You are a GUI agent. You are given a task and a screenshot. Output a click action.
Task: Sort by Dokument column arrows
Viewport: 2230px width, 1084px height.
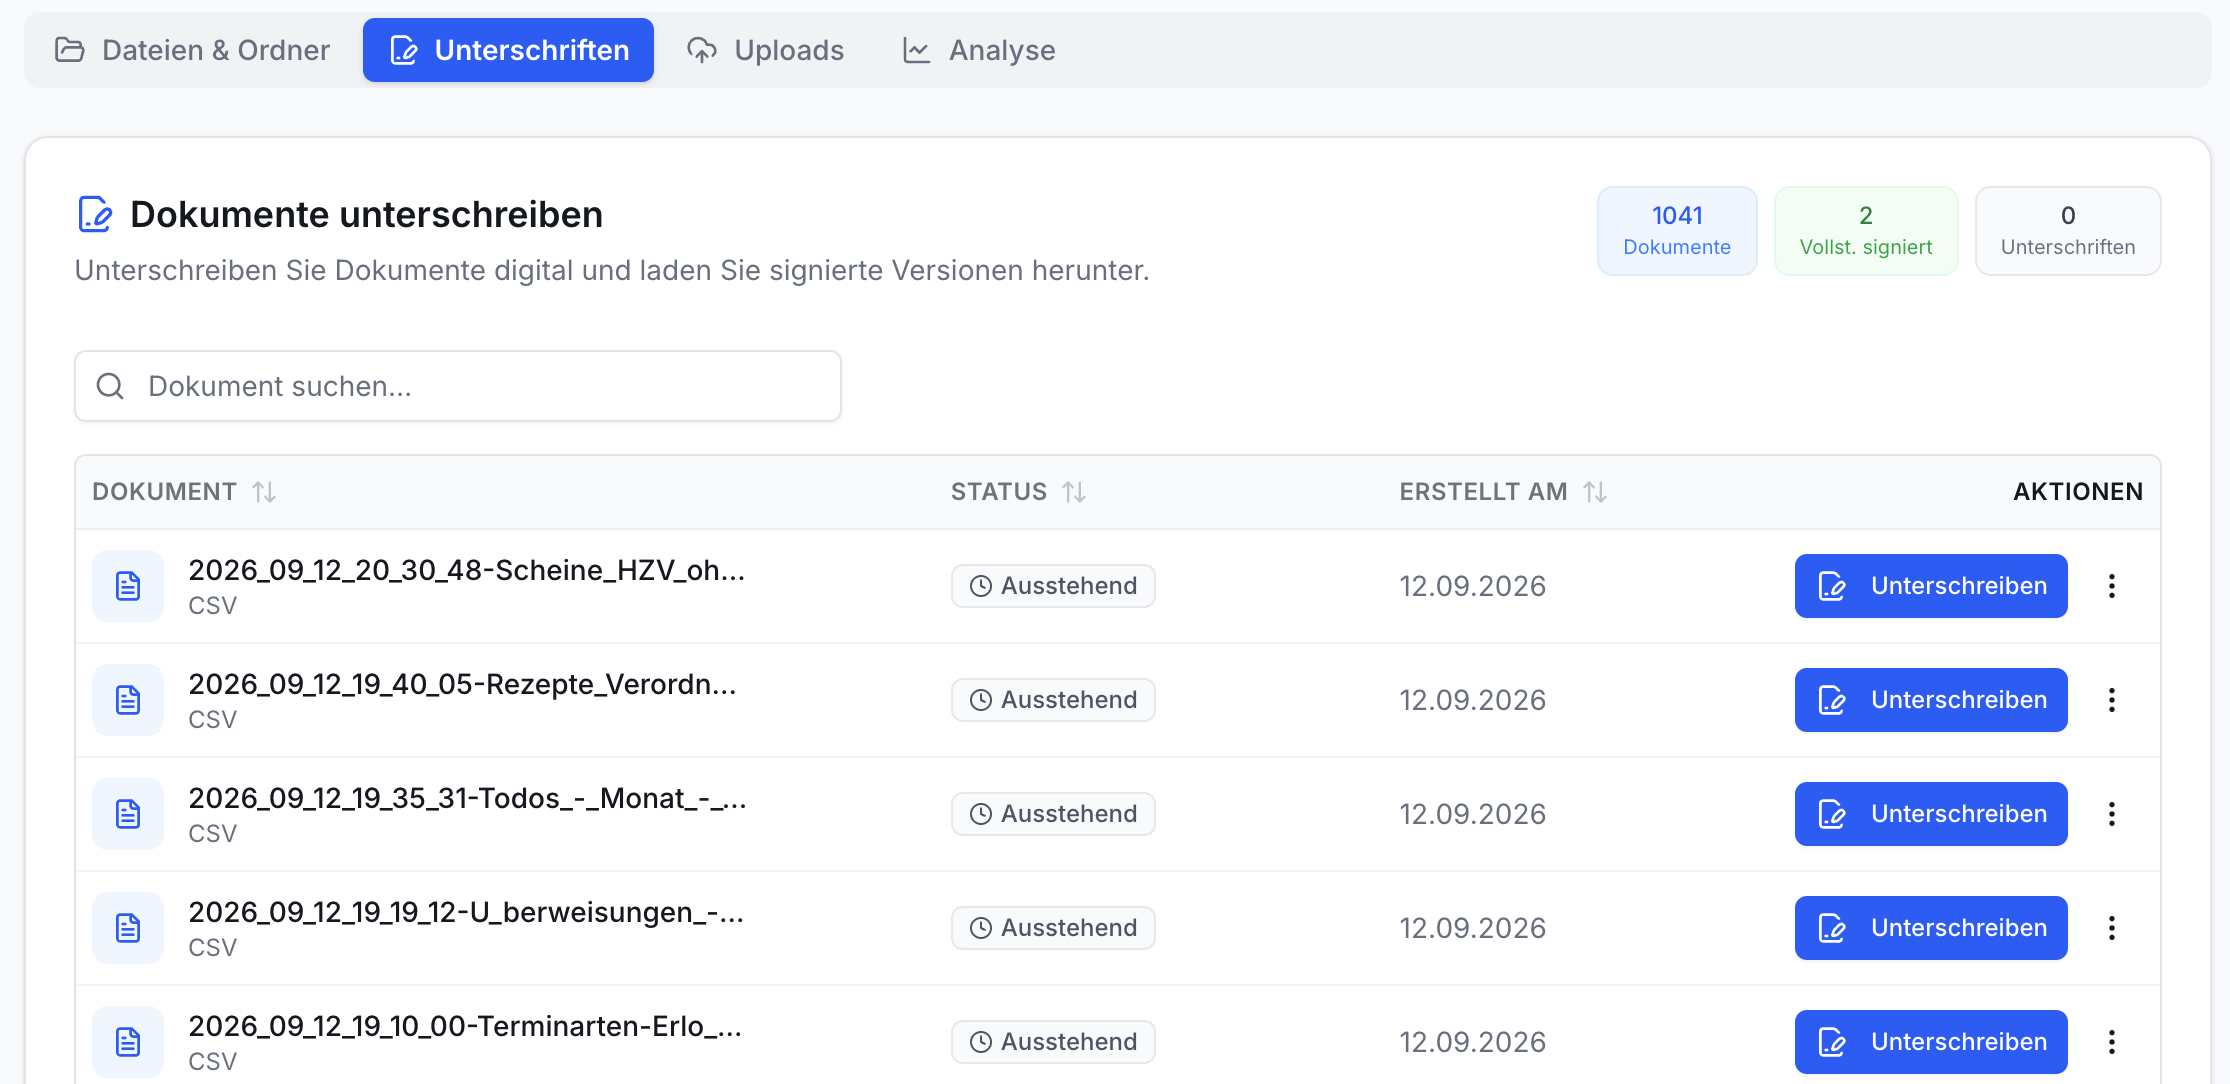(x=264, y=492)
